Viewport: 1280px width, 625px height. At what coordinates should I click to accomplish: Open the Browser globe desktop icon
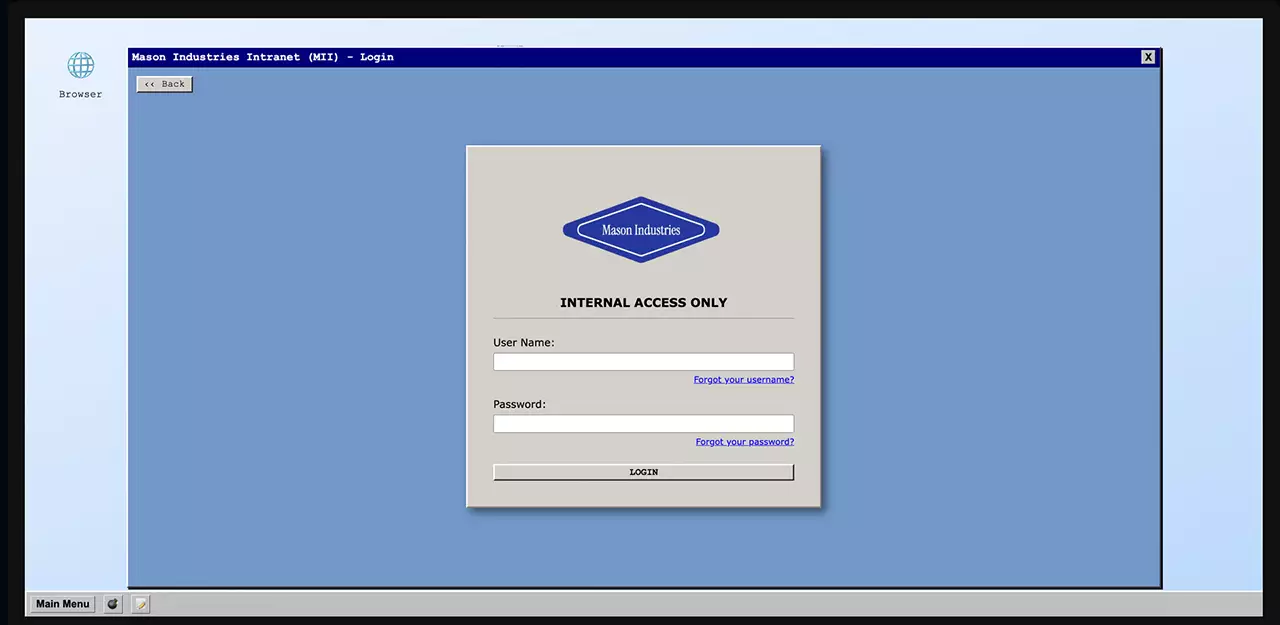click(80, 66)
